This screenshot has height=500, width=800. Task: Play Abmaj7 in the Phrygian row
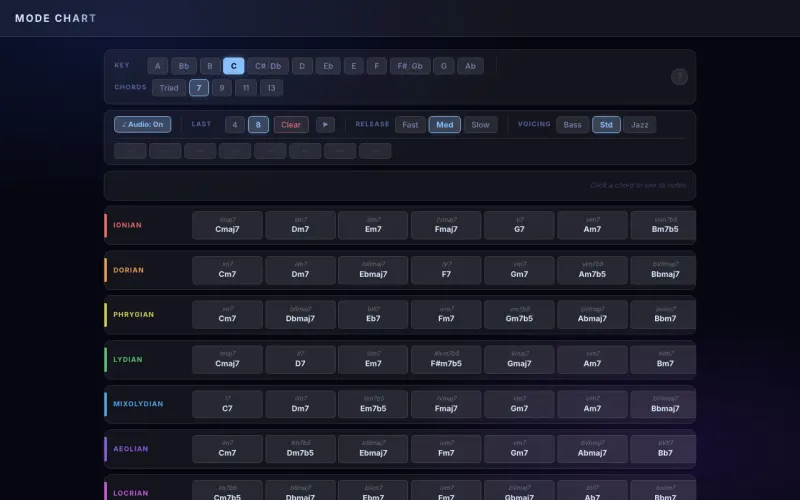coord(592,314)
